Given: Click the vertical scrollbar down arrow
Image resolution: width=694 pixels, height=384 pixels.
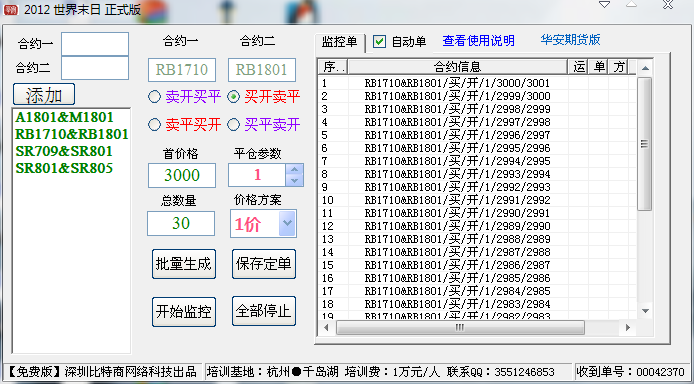Looking at the screenshot, I should 645,311.
